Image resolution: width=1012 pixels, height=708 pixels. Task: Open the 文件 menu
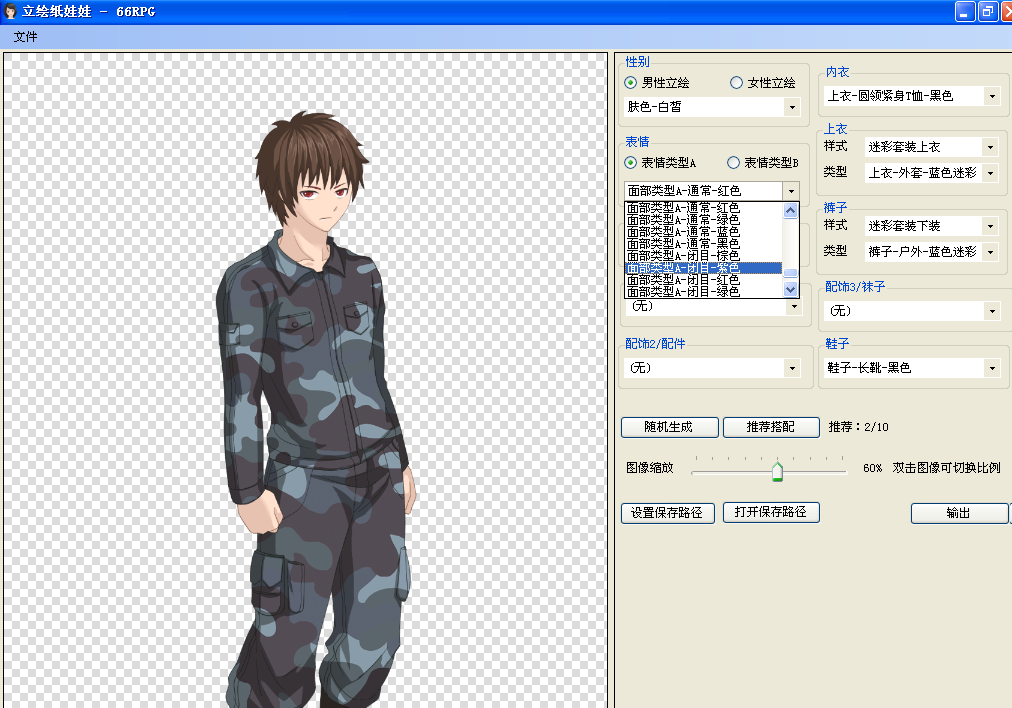point(25,37)
